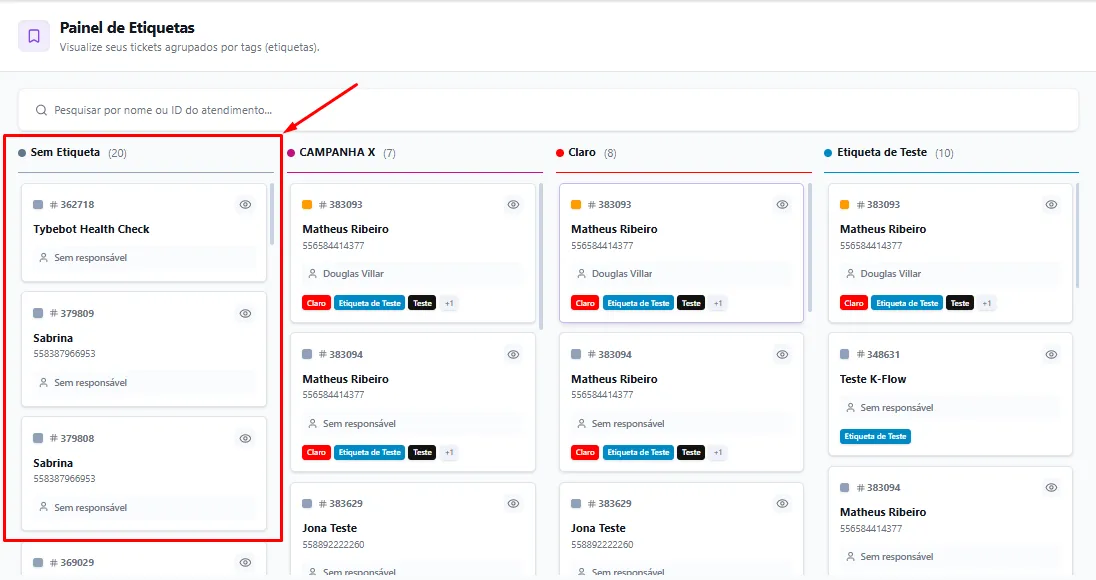
Task: Click person icon beside Douglas Villar in CAMPANHA X
Action: (312, 274)
